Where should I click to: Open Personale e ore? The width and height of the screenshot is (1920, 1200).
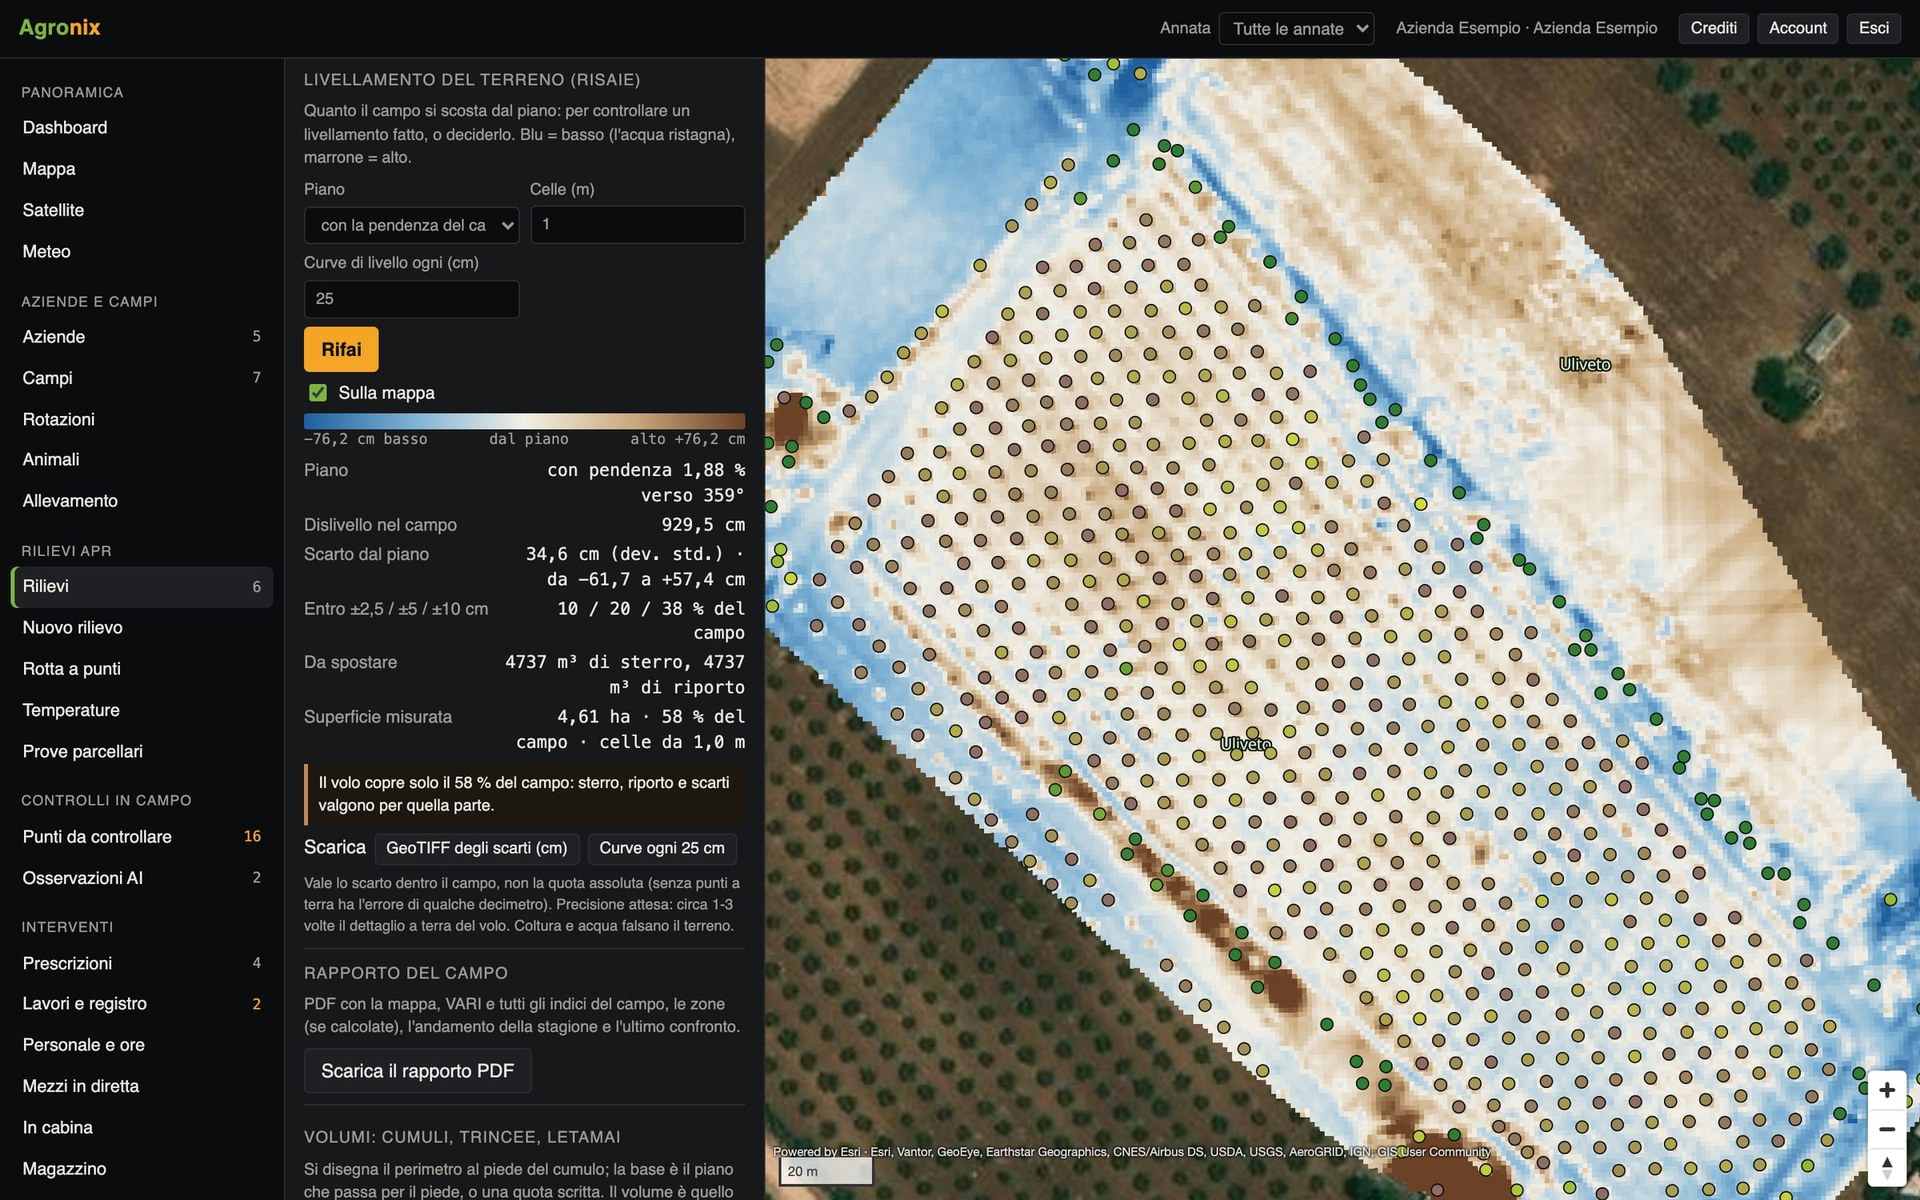coord(141,1045)
